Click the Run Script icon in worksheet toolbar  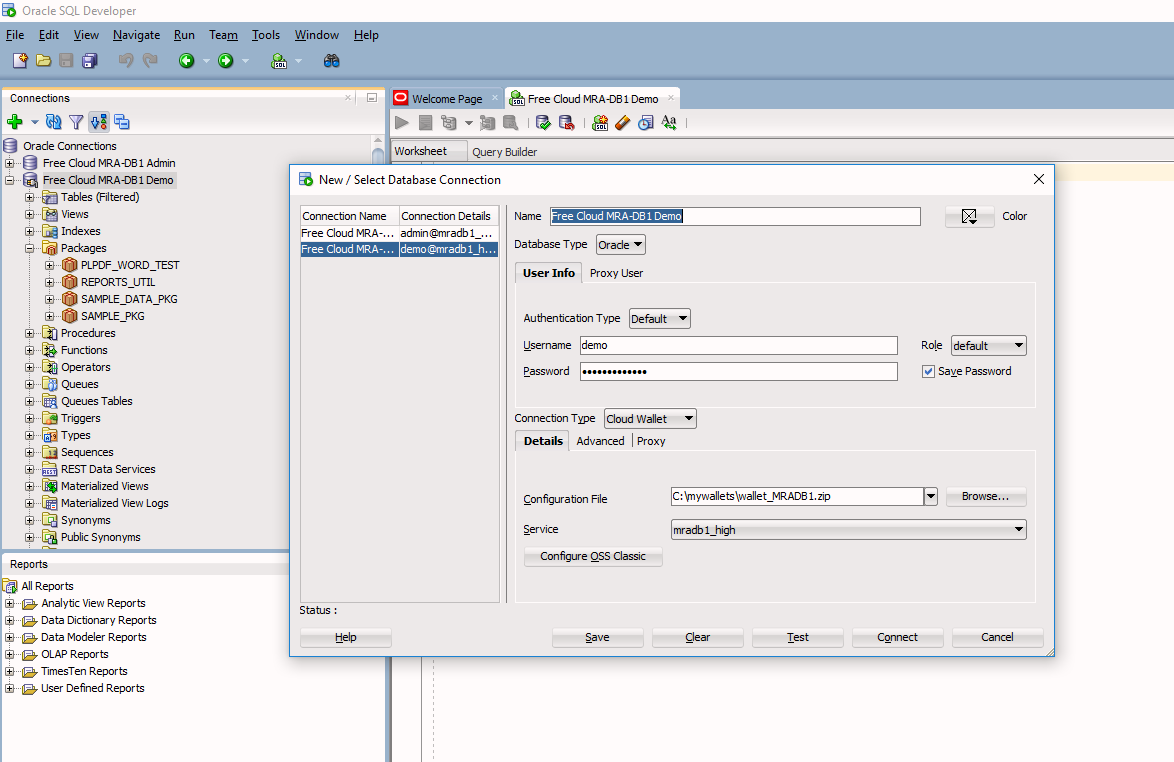click(x=425, y=122)
